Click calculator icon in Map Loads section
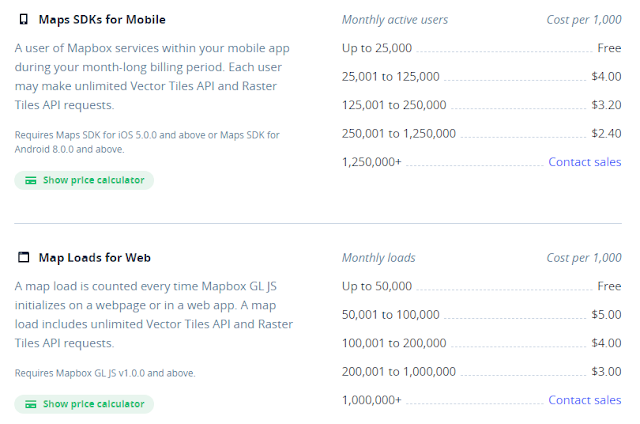Viewport: 640px width, 424px height. coord(31,404)
